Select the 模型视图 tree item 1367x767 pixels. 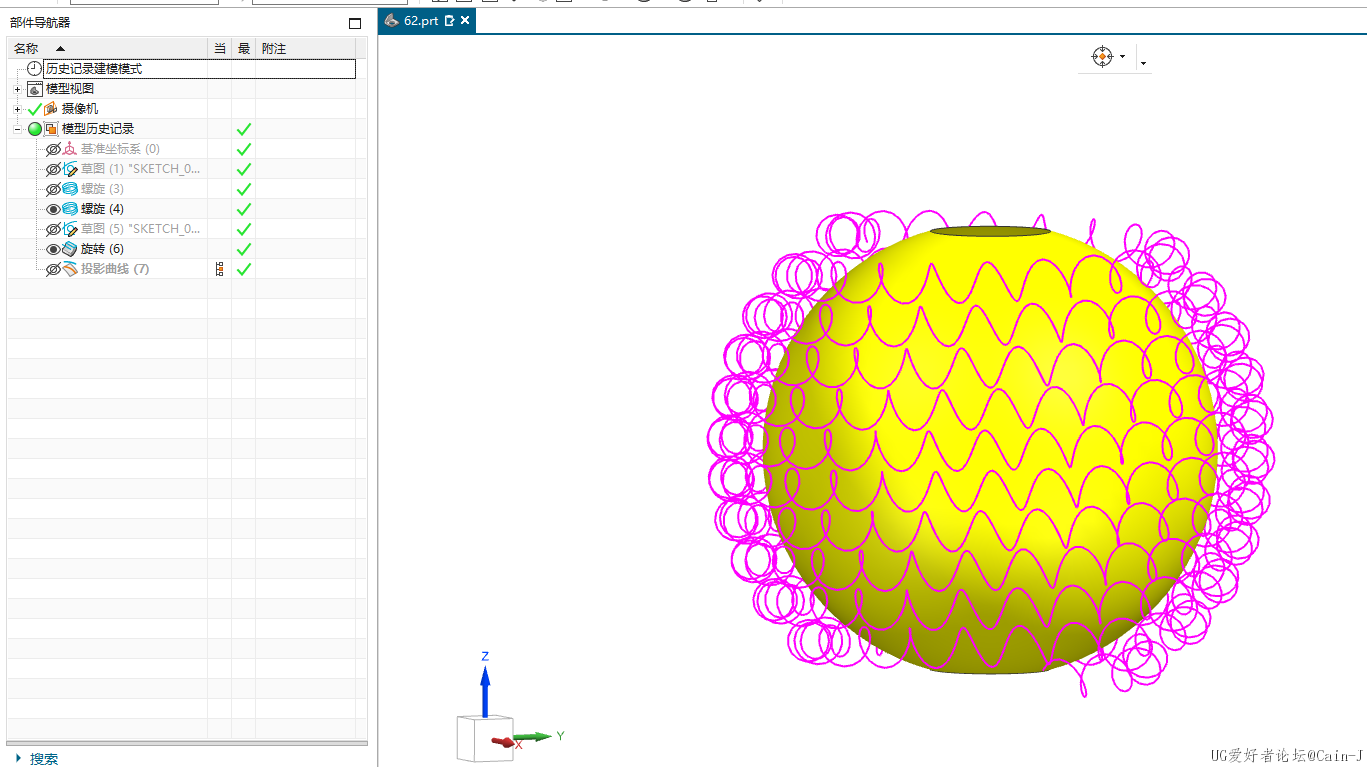click(x=70, y=89)
